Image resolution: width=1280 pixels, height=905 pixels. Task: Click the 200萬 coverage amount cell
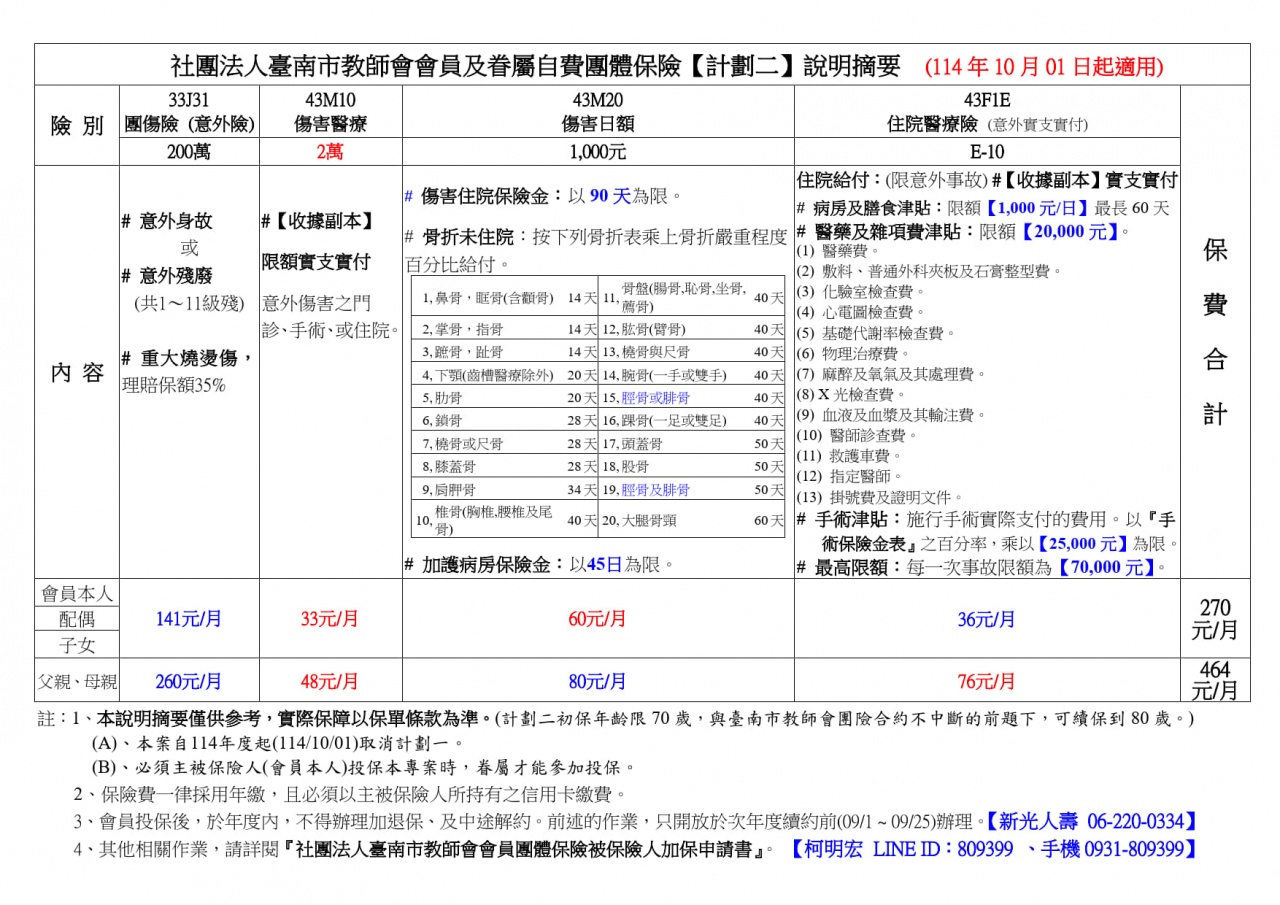click(x=189, y=152)
